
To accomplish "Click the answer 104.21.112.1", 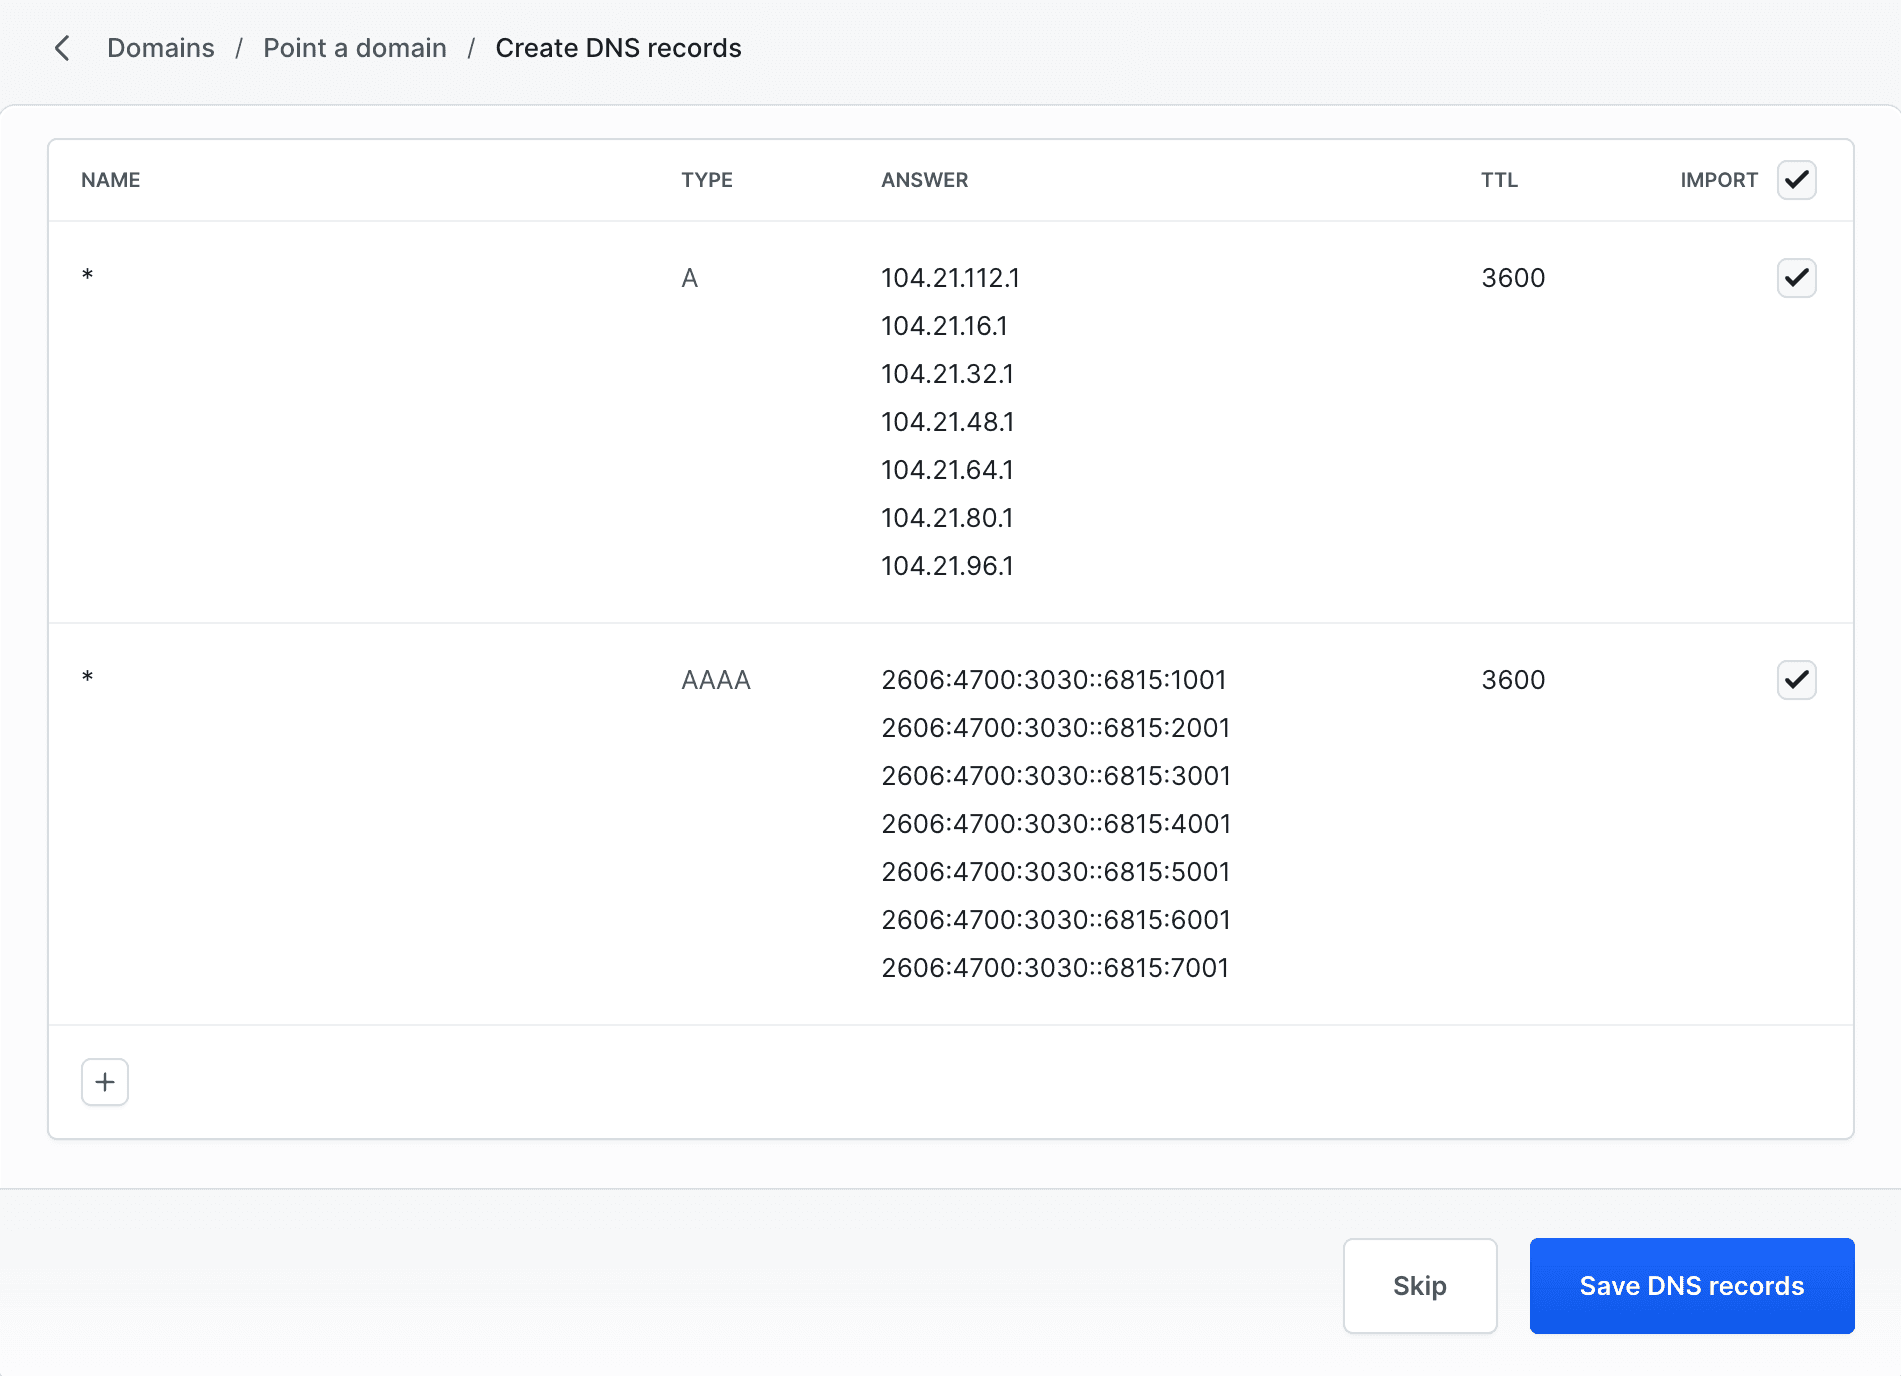I will click(x=950, y=278).
